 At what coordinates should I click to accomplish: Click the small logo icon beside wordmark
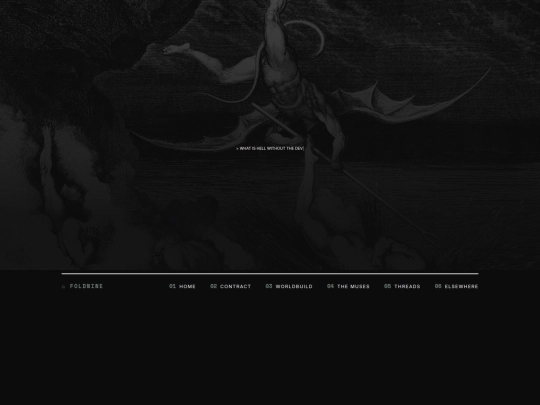(x=63, y=287)
